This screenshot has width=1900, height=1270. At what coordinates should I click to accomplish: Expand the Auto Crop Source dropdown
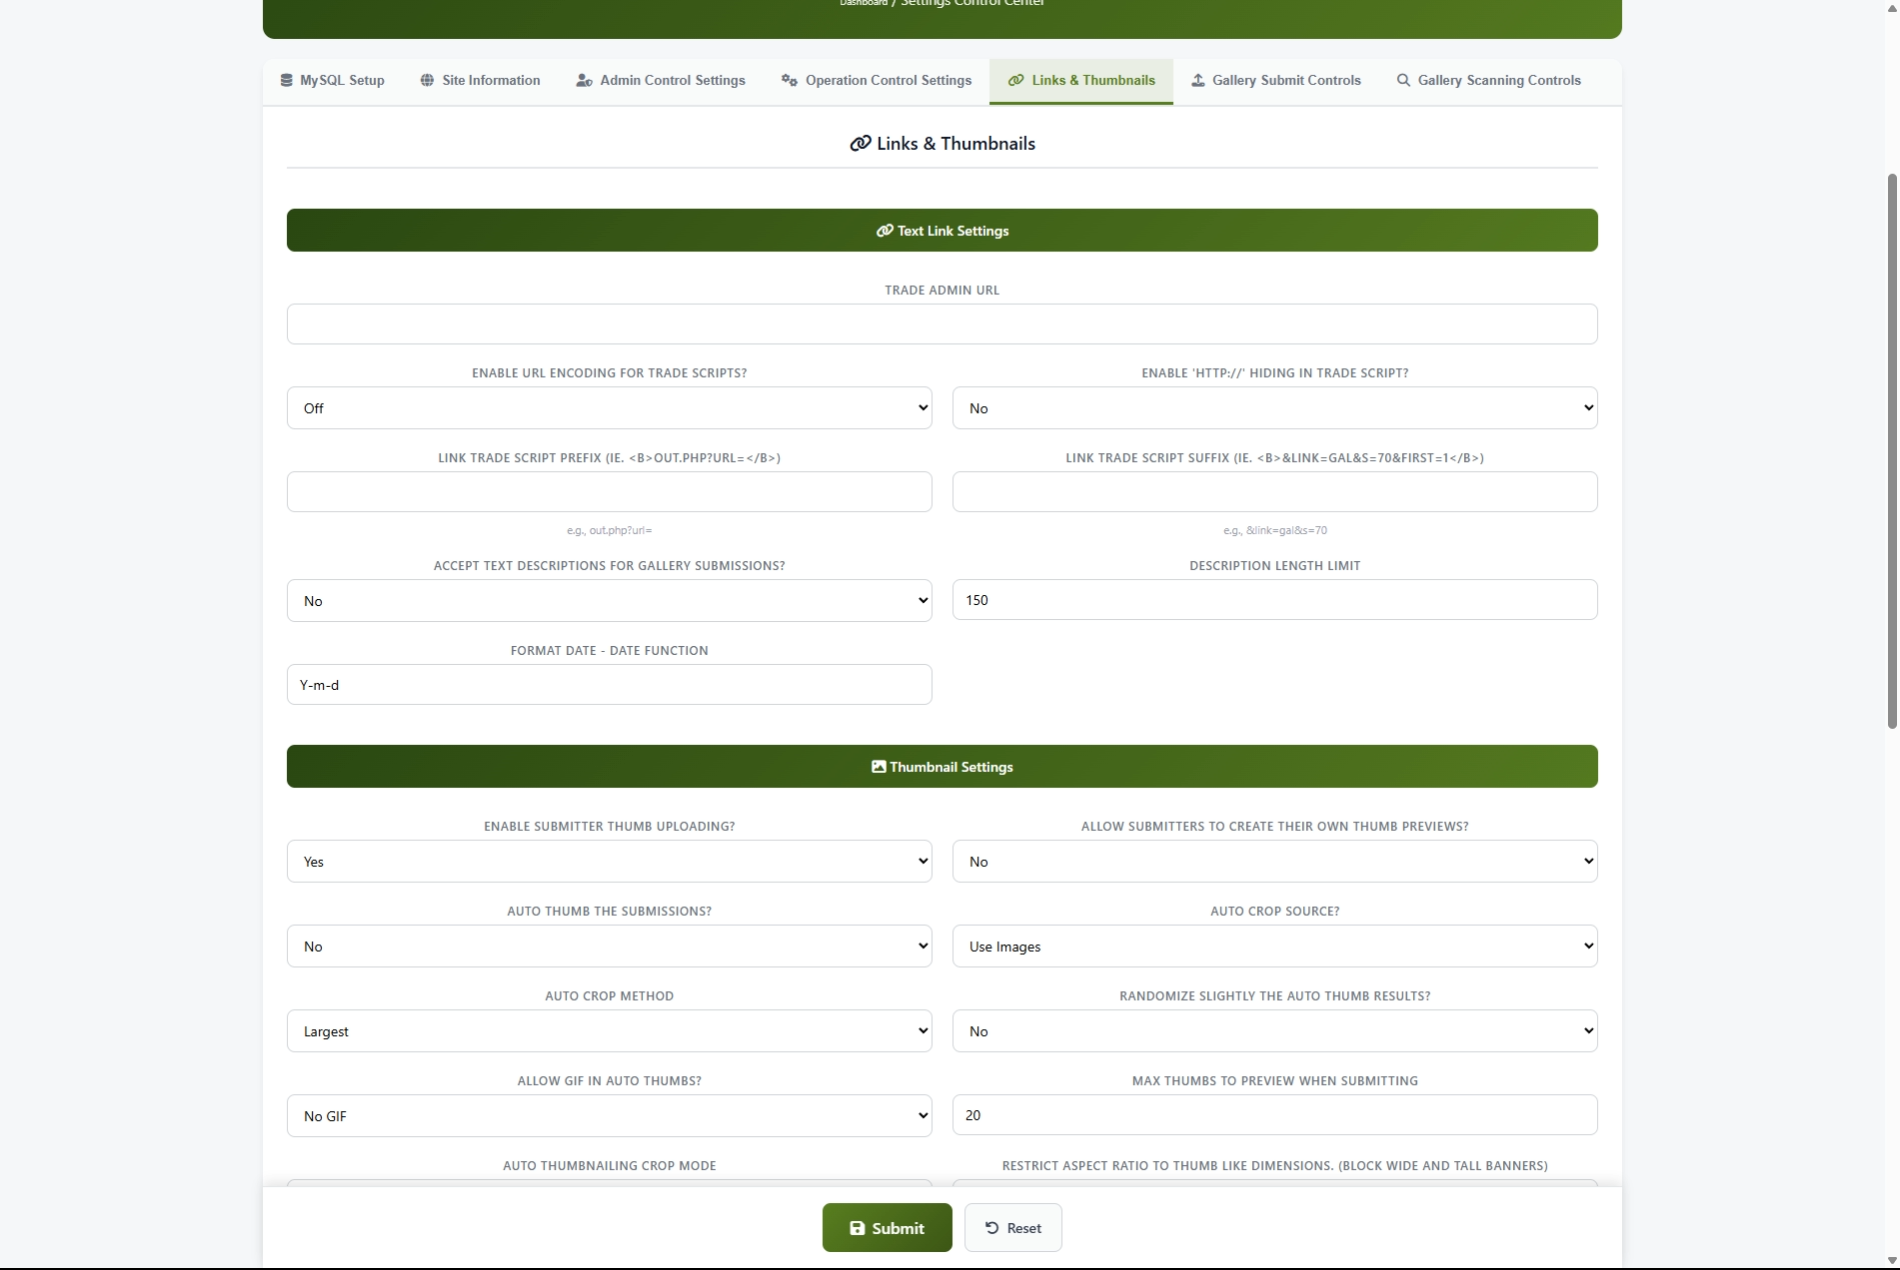1274,947
